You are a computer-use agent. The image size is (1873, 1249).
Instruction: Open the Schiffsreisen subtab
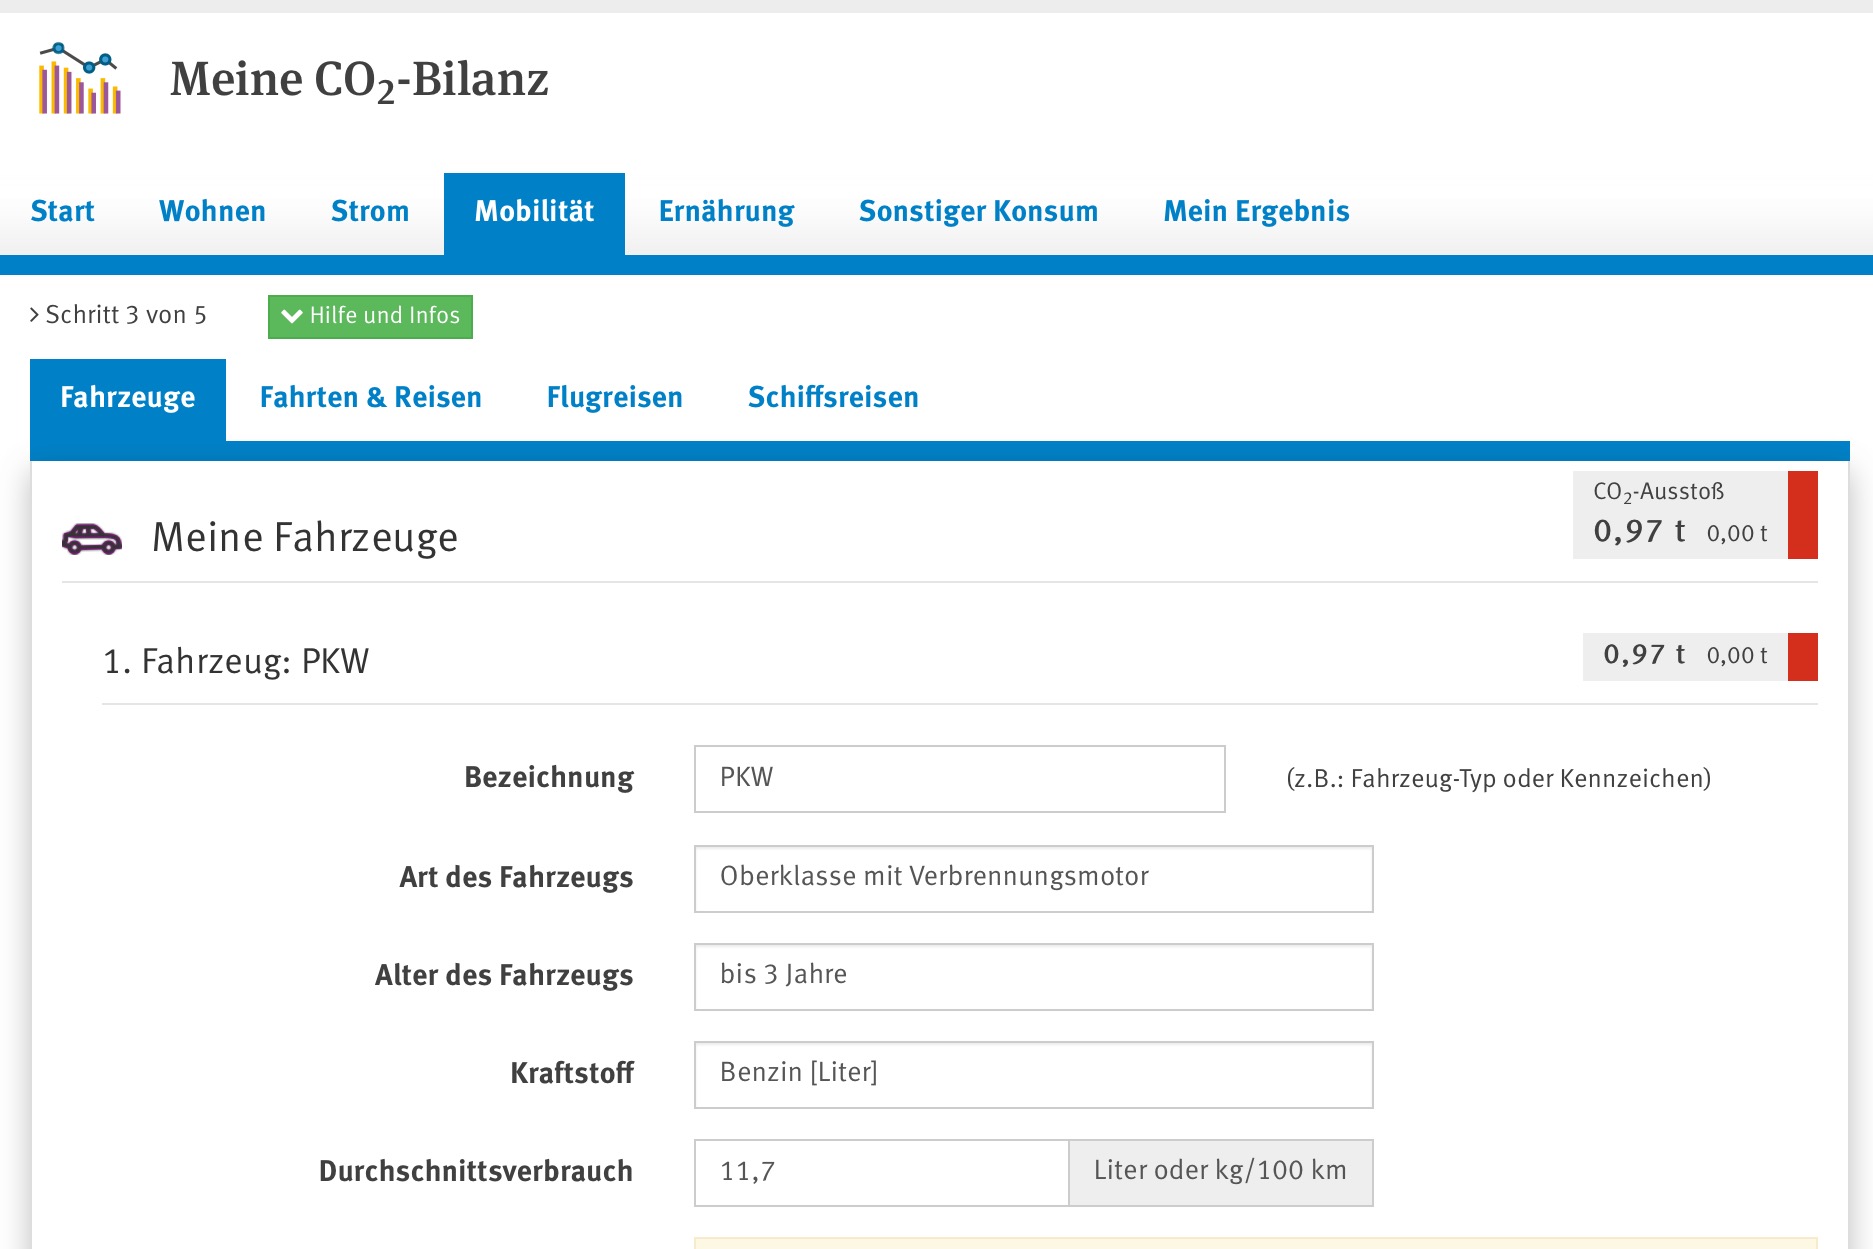832,398
